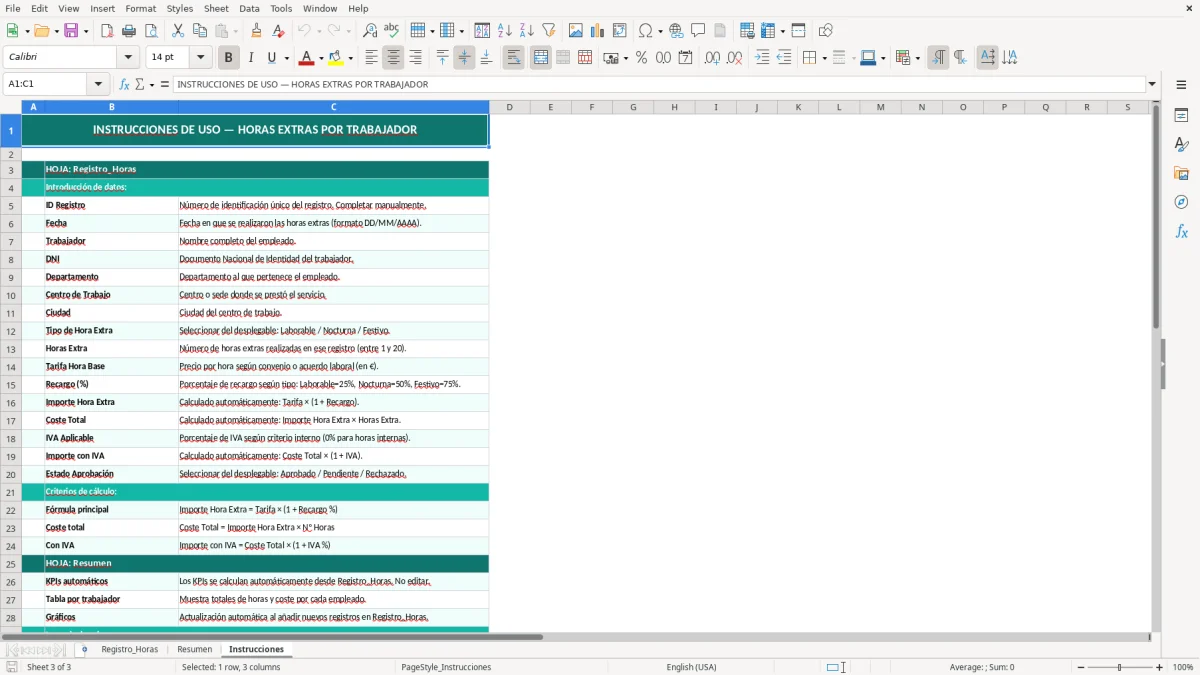Open the sidebar Navigator panel
Image resolution: width=1200 pixels, height=675 pixels.
point(1181,202)
